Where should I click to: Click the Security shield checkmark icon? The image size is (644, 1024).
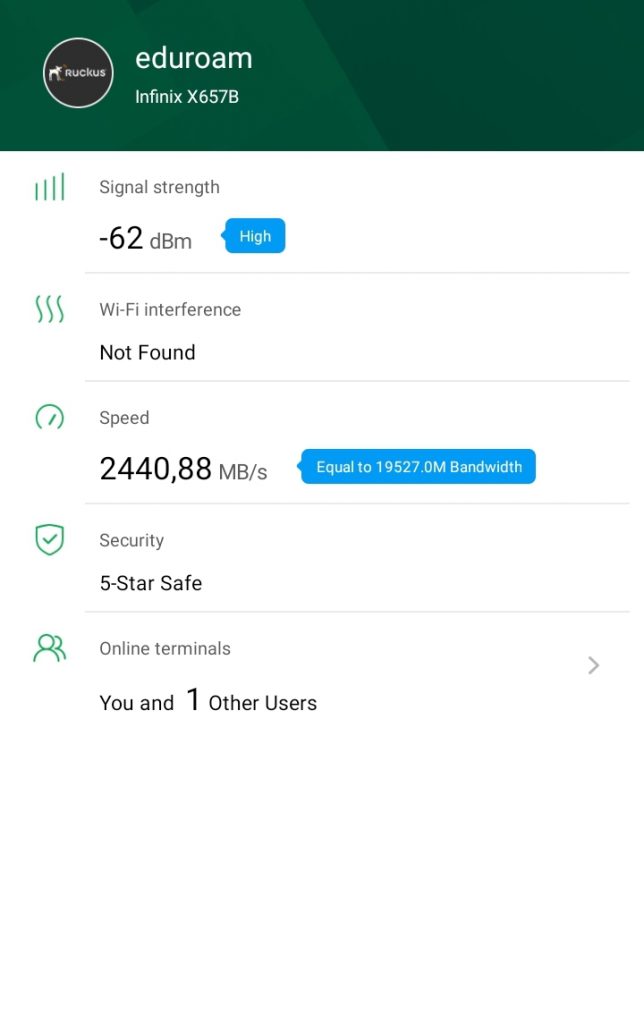click(49, 540)
